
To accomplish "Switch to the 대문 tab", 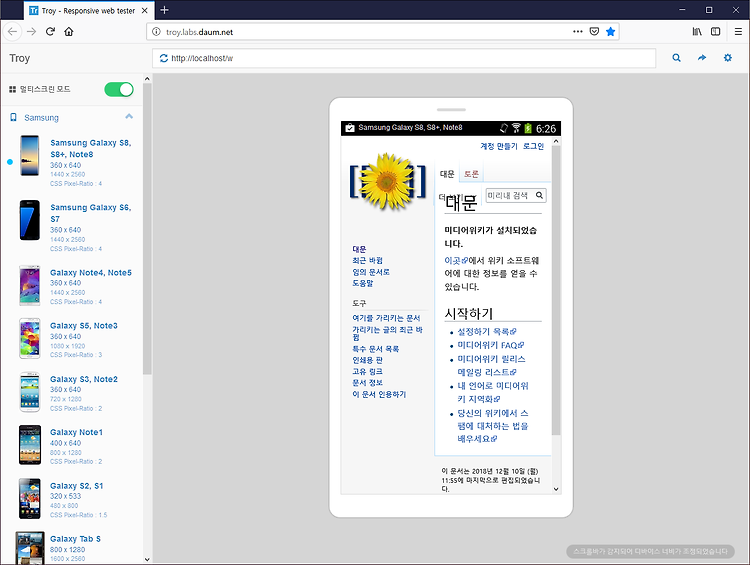I will coord(447,174).
